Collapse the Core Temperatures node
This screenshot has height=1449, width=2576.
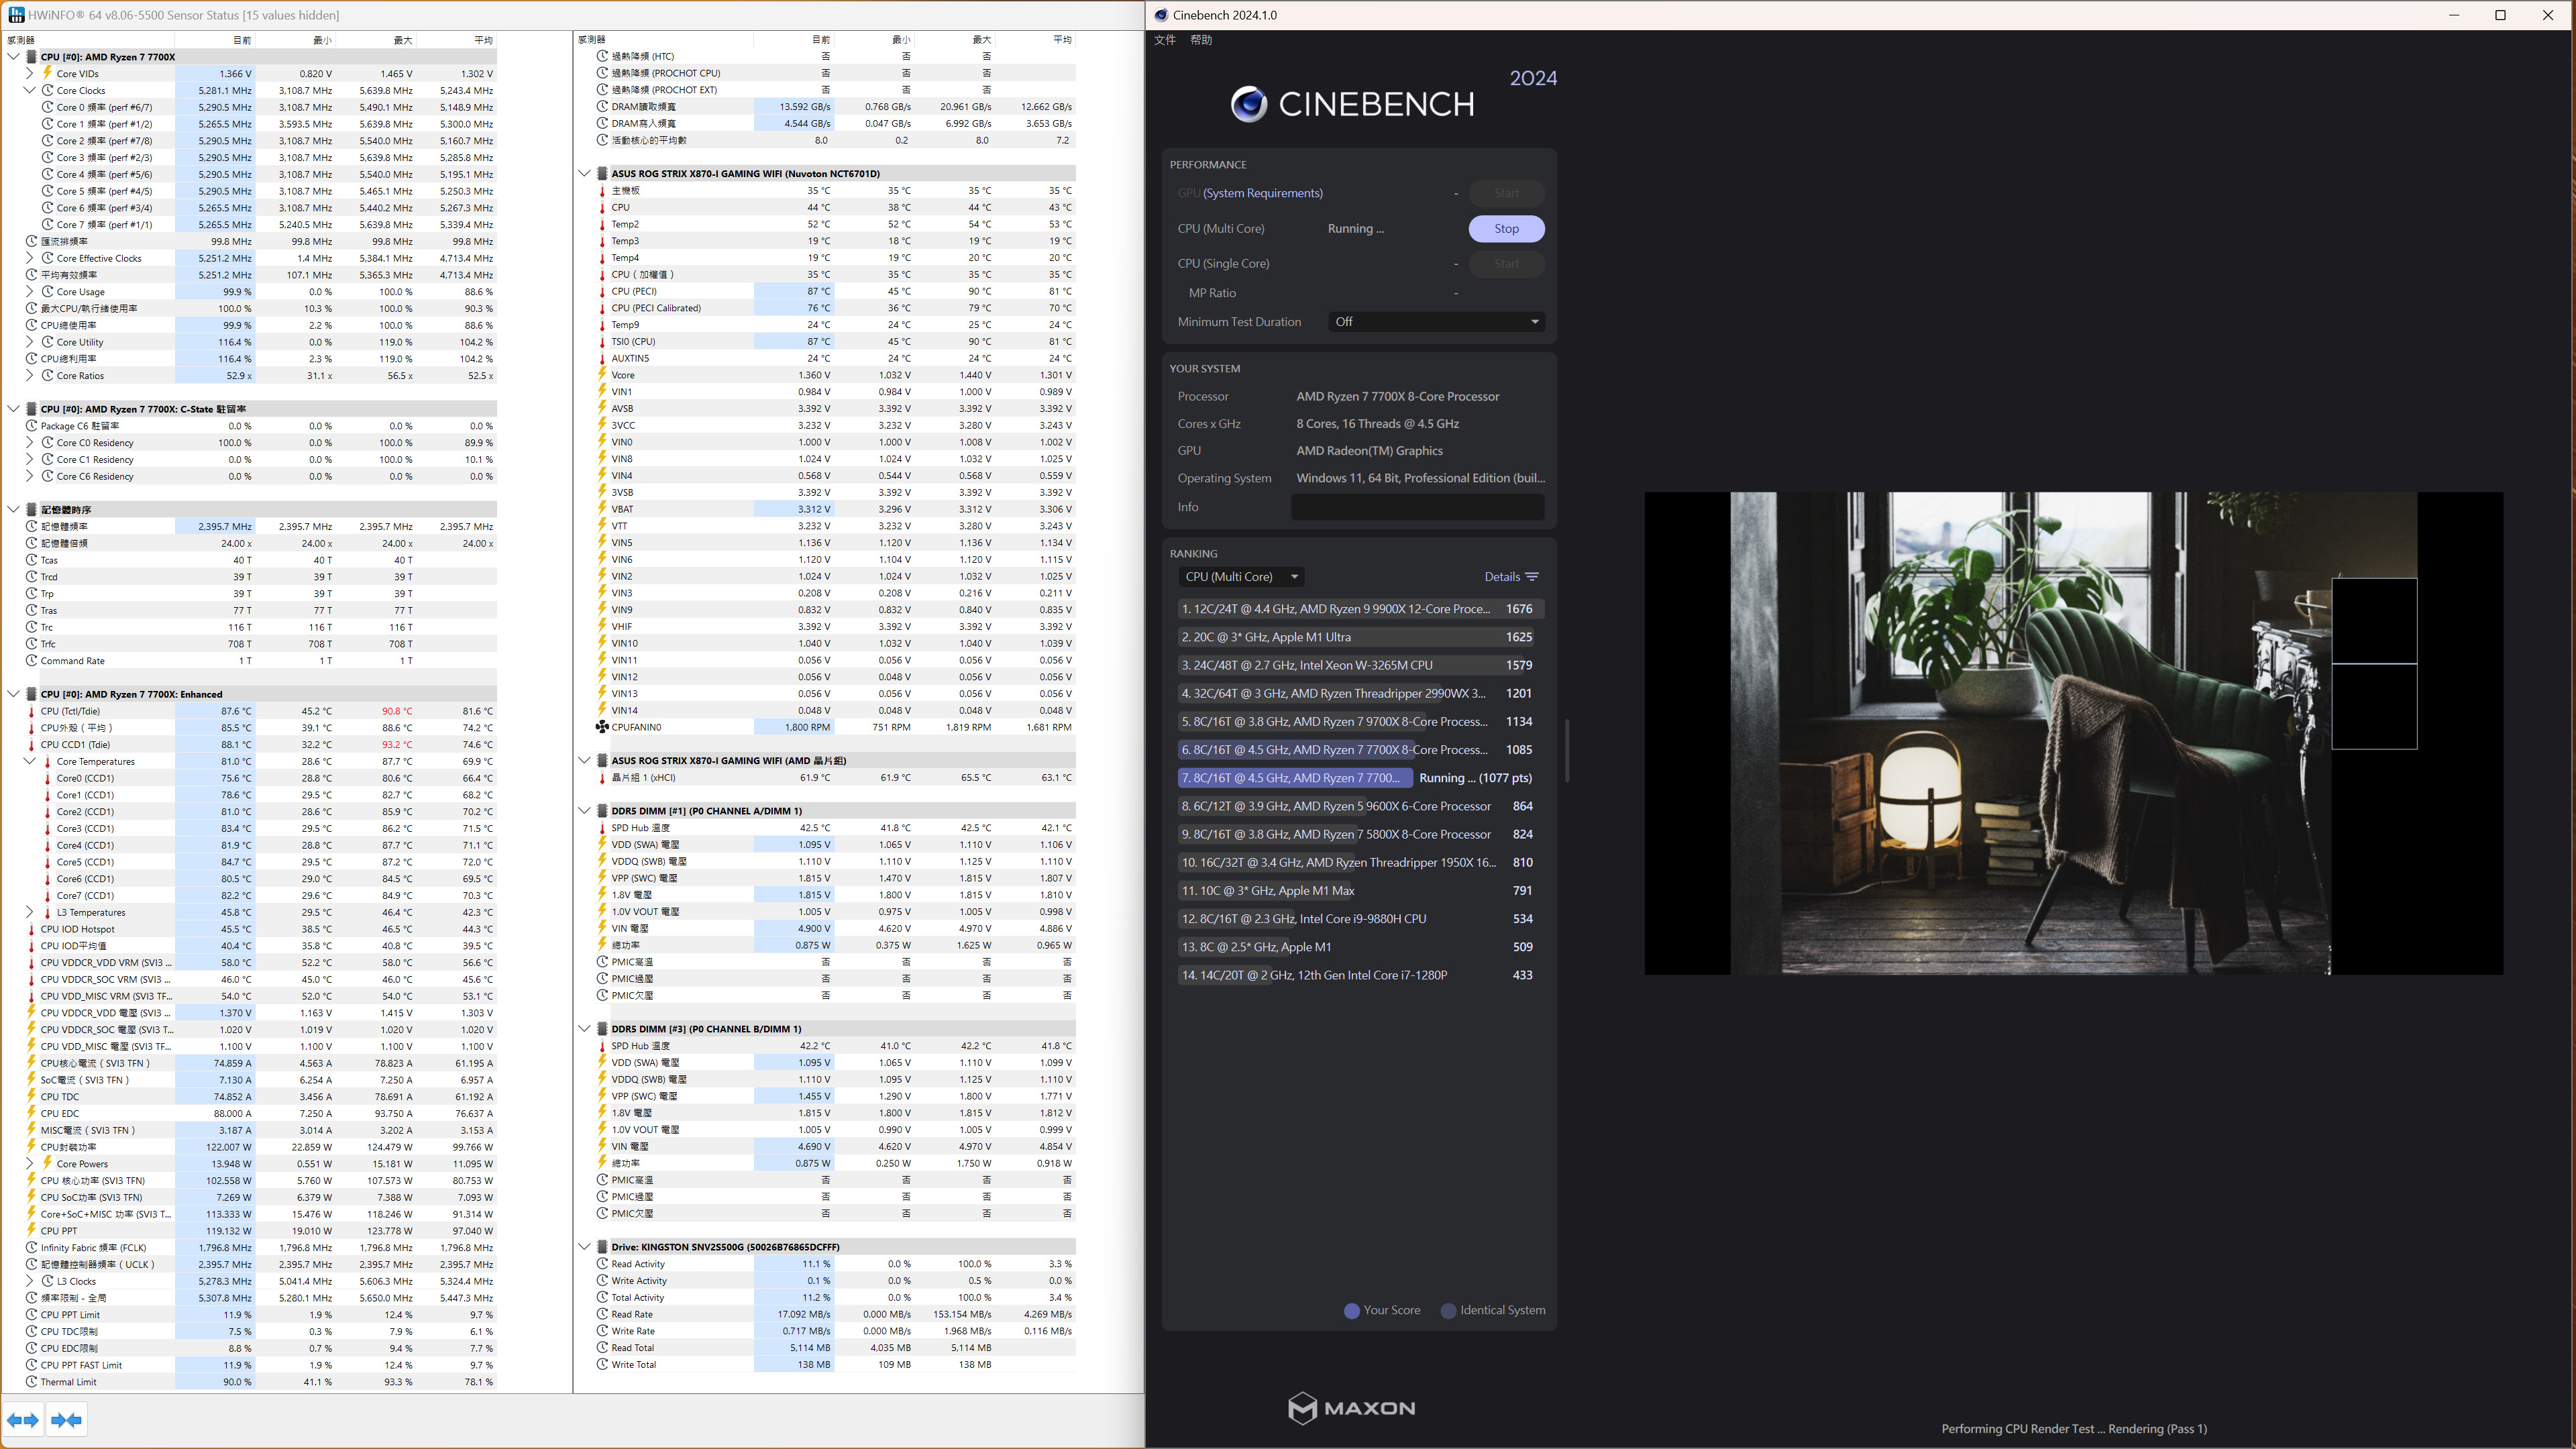click(x=29, y=761)
